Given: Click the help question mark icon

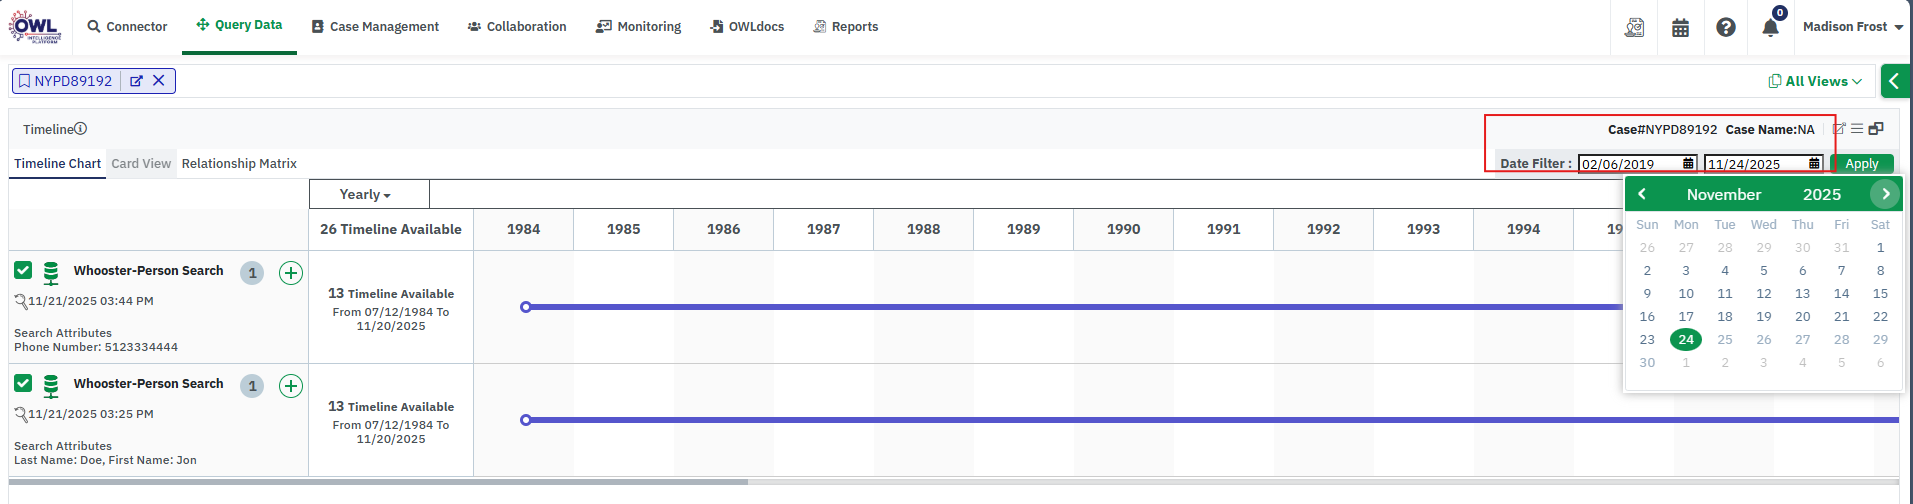Looking at the screenshot, I should point(1726,27).
